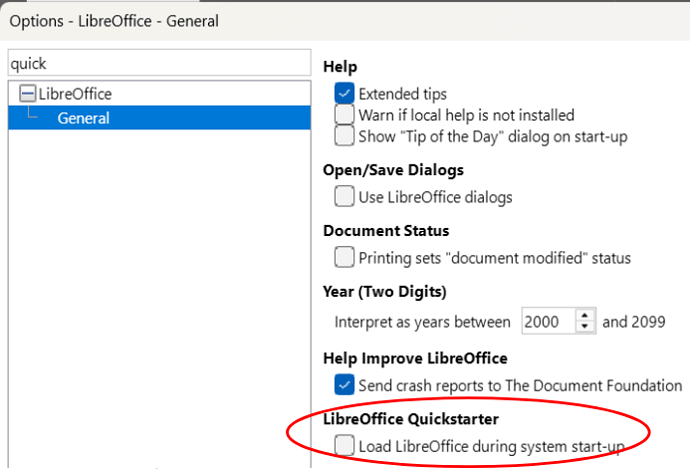690x469 pixels.
Task: Enable 'Warn if local help is not installed'
Action: click(x=345, y=115)
